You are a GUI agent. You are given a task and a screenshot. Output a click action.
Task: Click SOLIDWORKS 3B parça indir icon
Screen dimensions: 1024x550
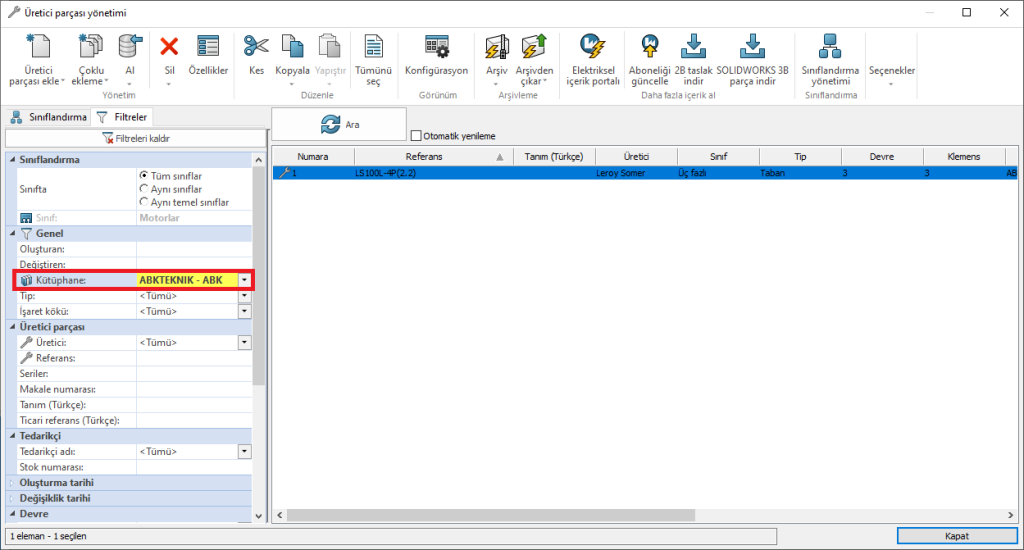click(x=752, y=46)
